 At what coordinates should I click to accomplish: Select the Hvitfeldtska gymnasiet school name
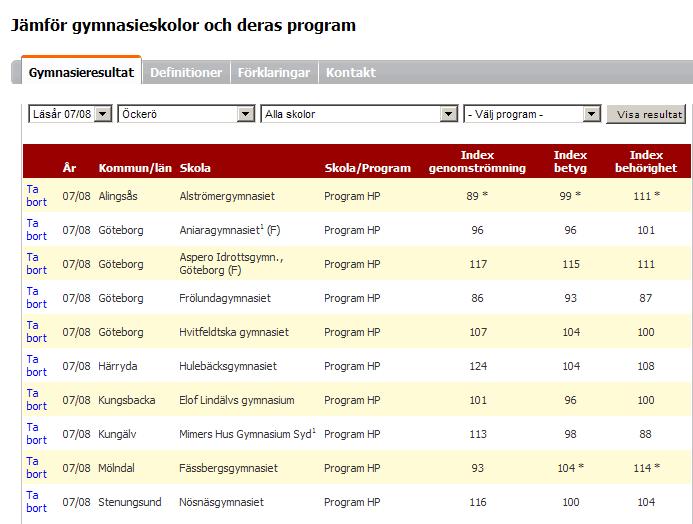coord(234,332)
